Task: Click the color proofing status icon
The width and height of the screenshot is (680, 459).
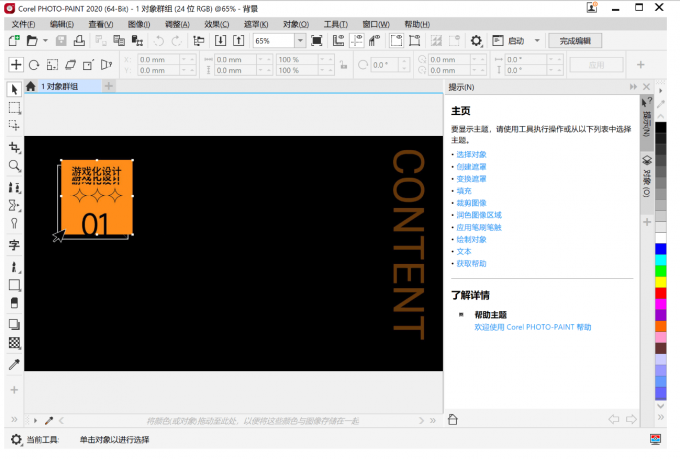Action: point(655,439)
